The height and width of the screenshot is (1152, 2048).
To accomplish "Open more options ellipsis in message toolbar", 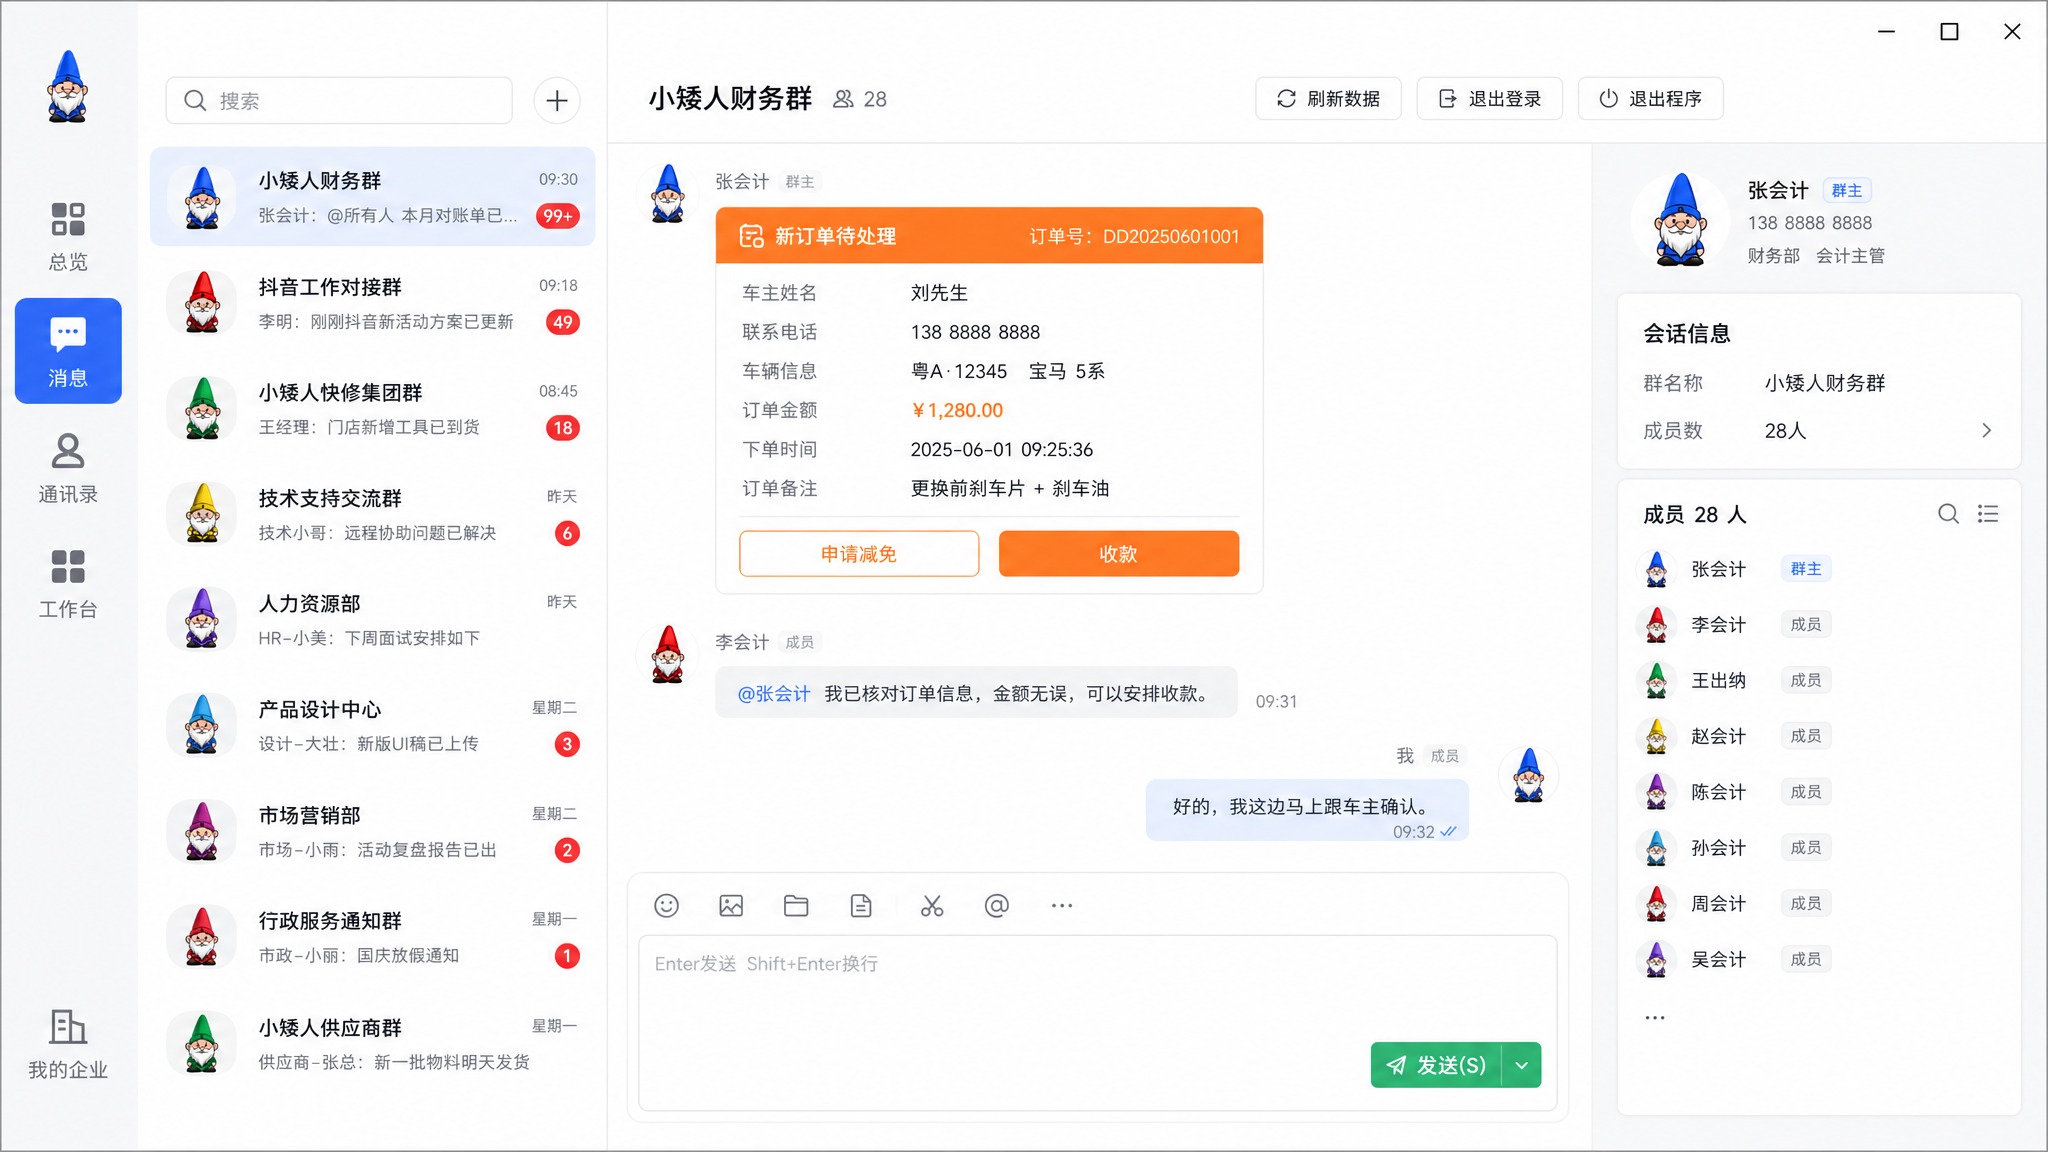I will tap(1062, 906).
